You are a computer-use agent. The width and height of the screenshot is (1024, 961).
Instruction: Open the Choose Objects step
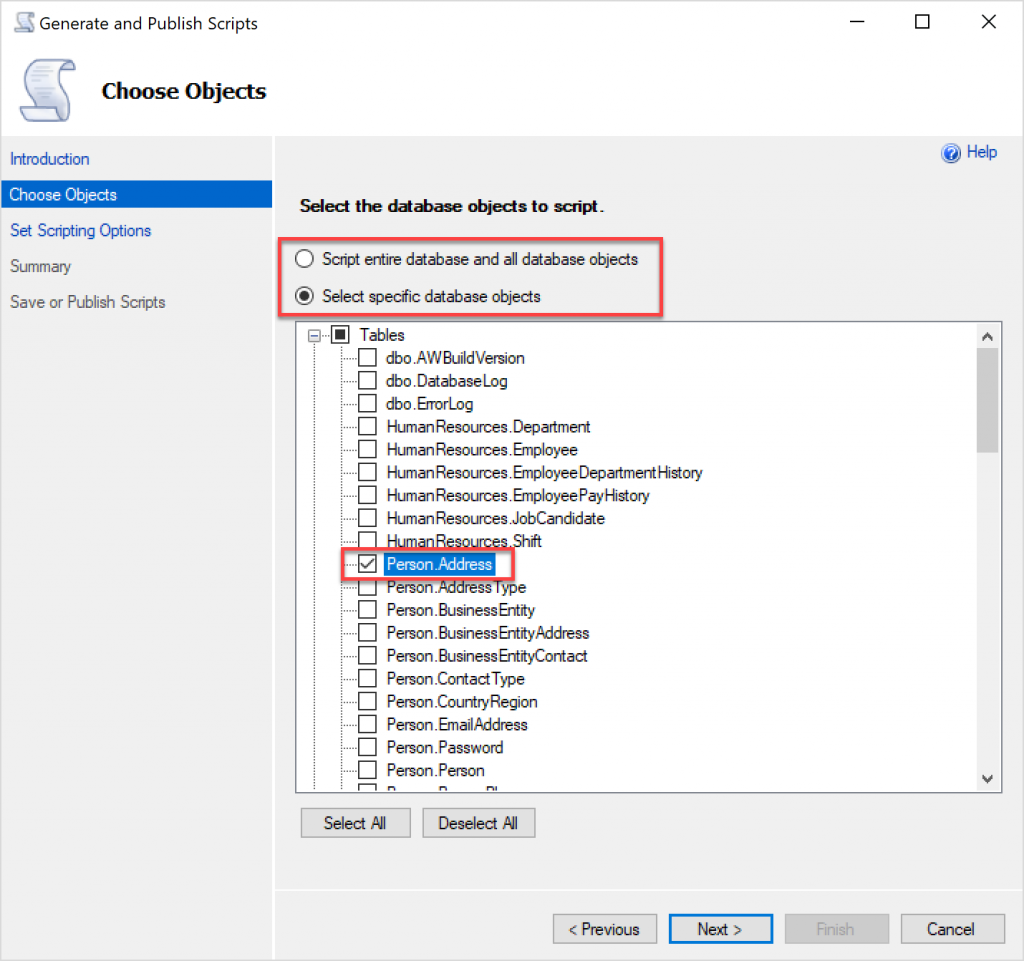tap(136, 195)
